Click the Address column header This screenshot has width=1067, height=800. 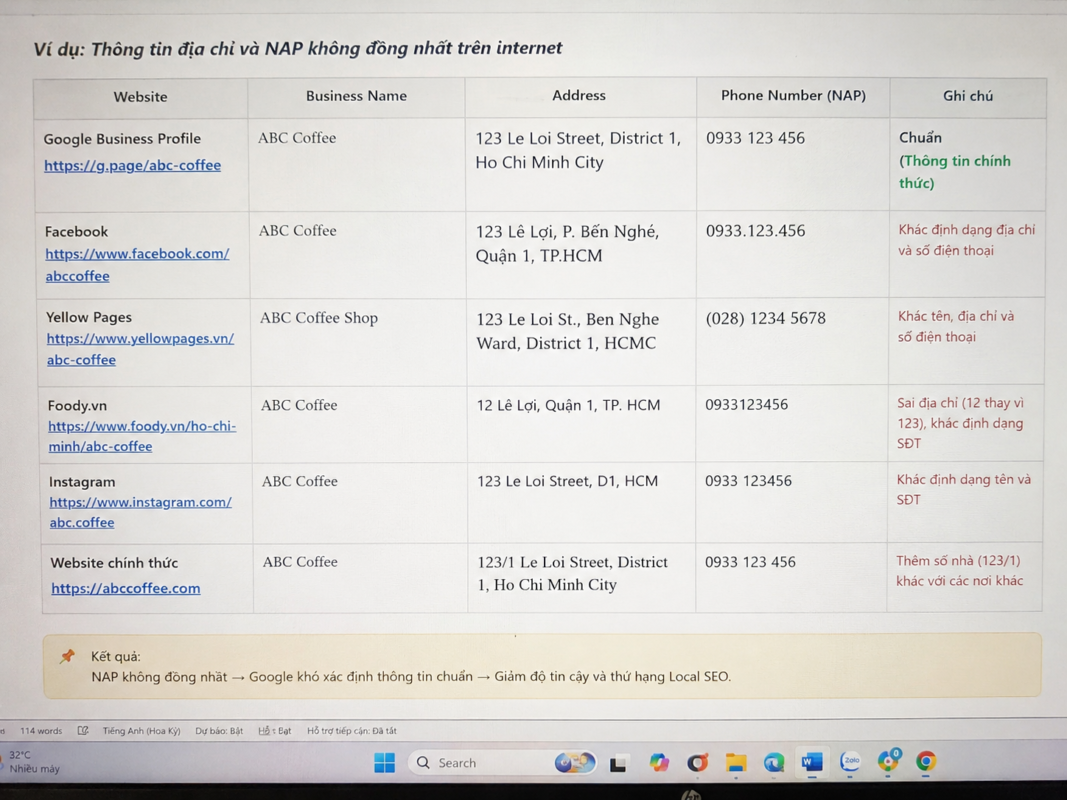579,95
